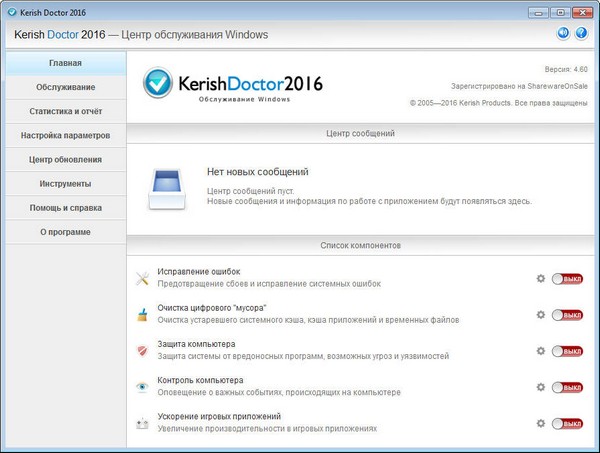Viewport: 600px width, 453px height.
Task: Click the broom icon for Очистка цифрового мусора
Action: pyautogui.click(x=142, y=315)
